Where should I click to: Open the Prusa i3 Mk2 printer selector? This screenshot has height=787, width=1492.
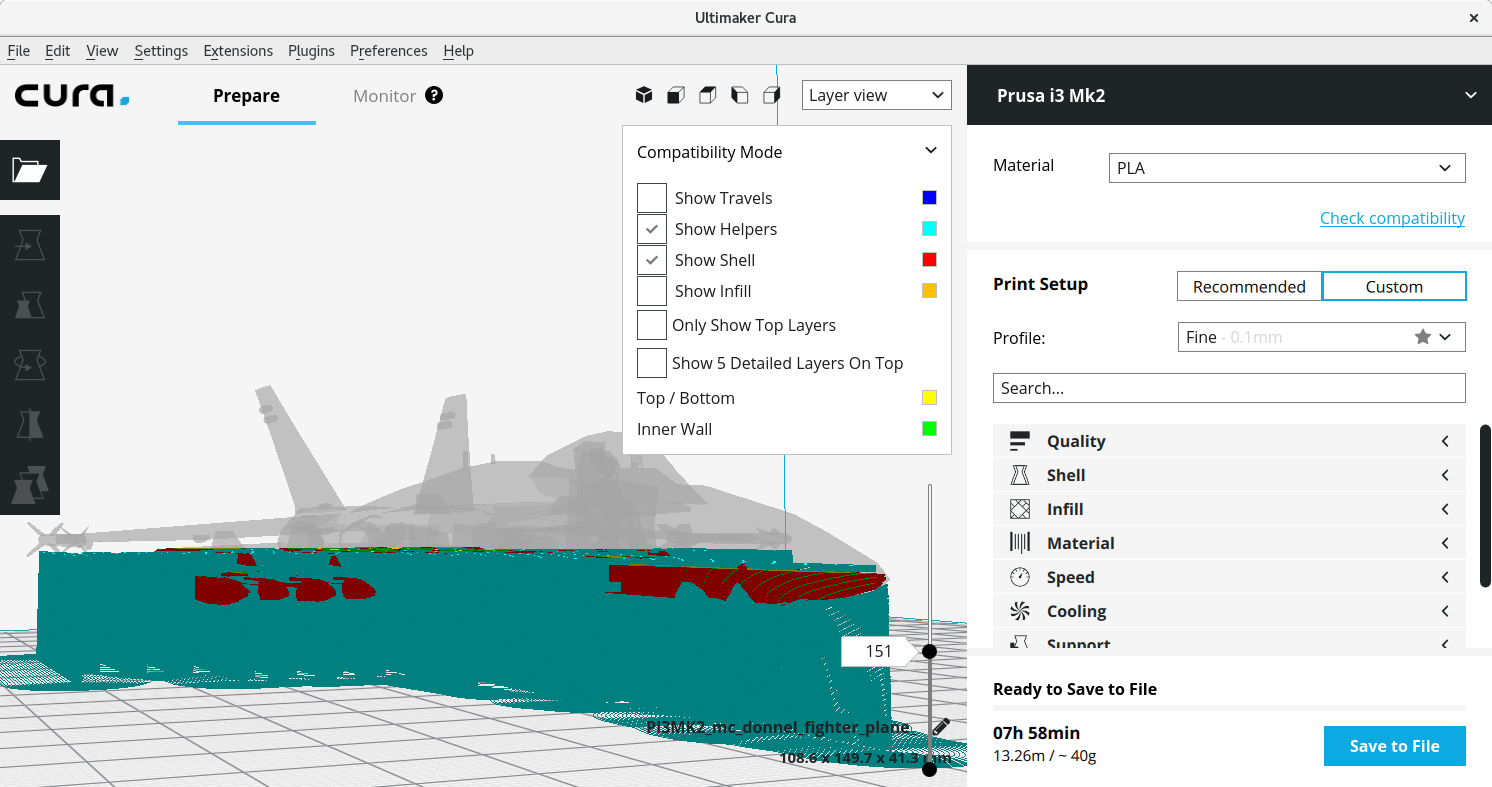pos(1229,95)
